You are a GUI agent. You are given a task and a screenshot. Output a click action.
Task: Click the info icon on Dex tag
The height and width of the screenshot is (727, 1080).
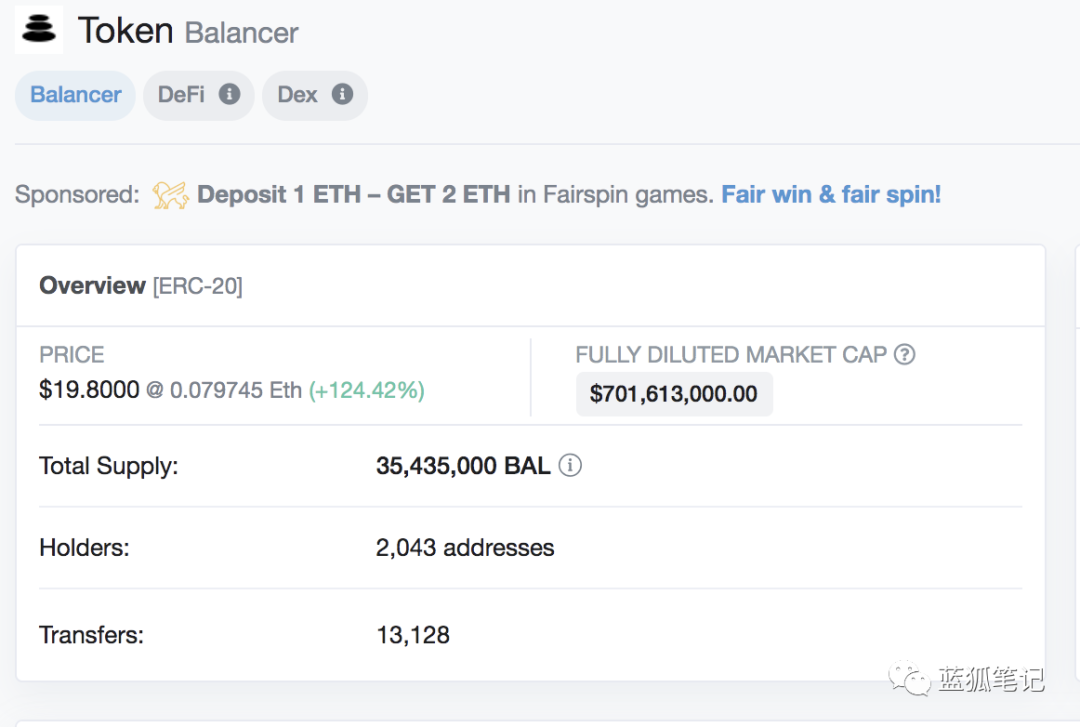342,94
